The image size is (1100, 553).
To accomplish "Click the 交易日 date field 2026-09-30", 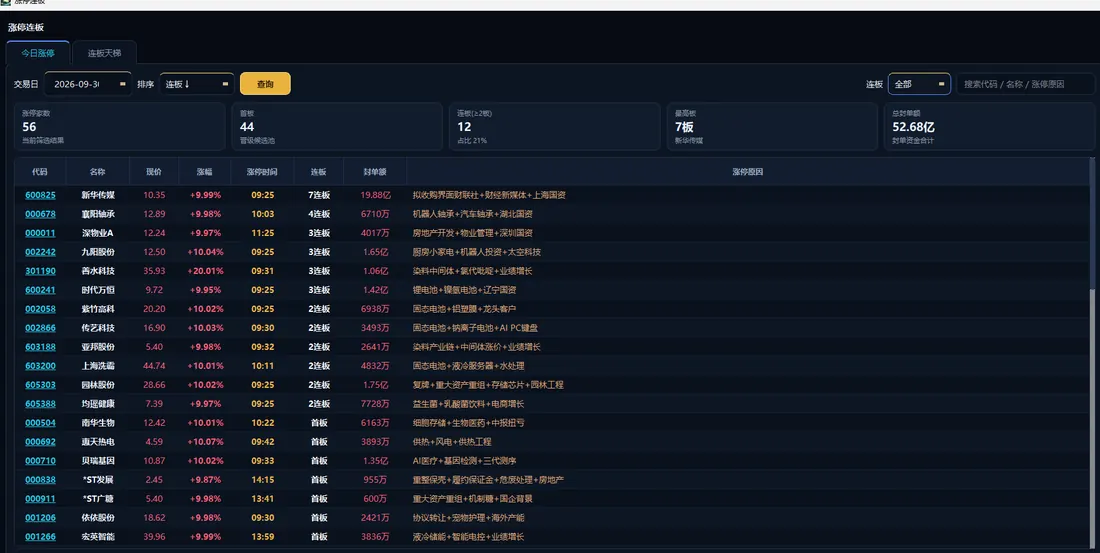I will coord(88,84).
